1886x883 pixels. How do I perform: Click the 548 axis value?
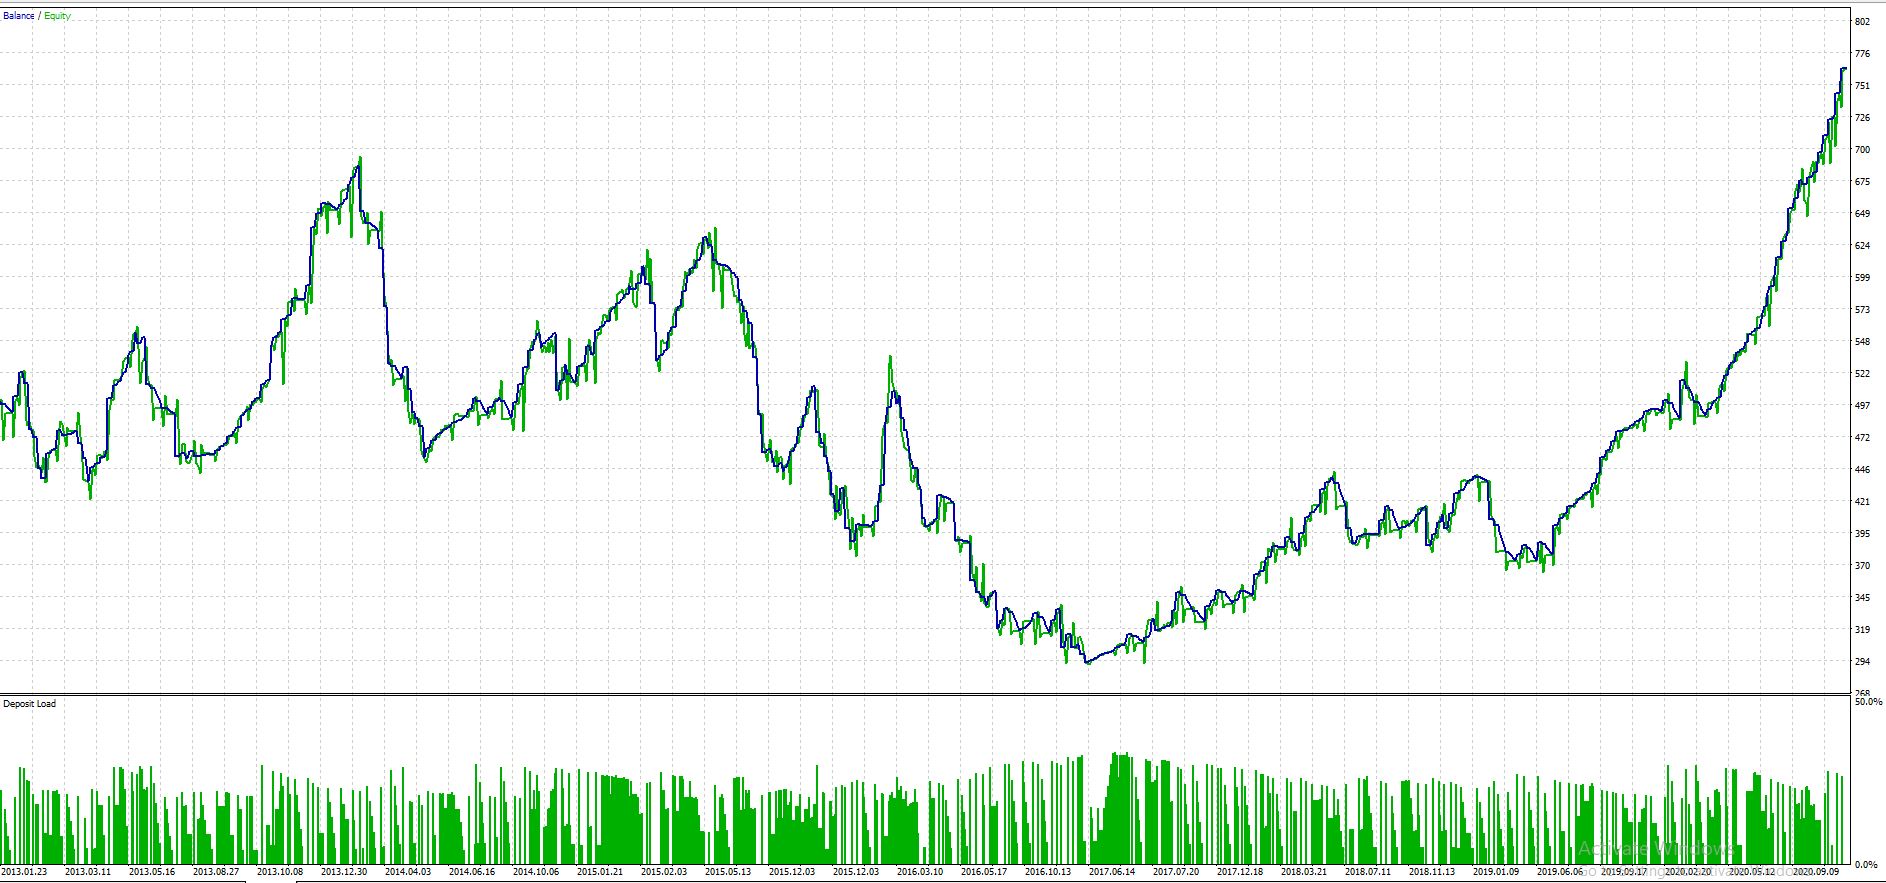point(1862,342)
